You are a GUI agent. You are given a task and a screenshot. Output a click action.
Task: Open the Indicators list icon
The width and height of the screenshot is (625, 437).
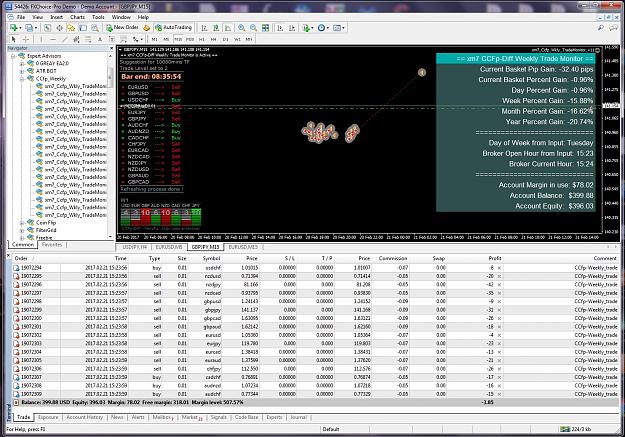[306, 28]
